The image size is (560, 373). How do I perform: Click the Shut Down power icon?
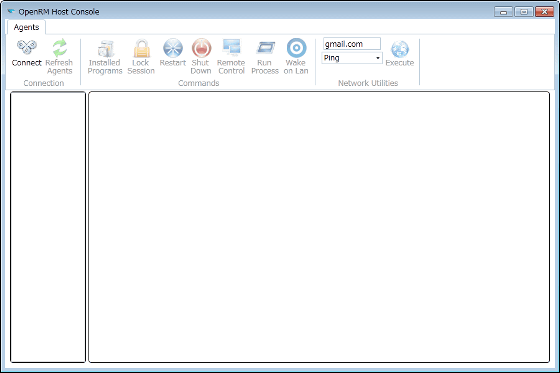(x=201, y=48)
